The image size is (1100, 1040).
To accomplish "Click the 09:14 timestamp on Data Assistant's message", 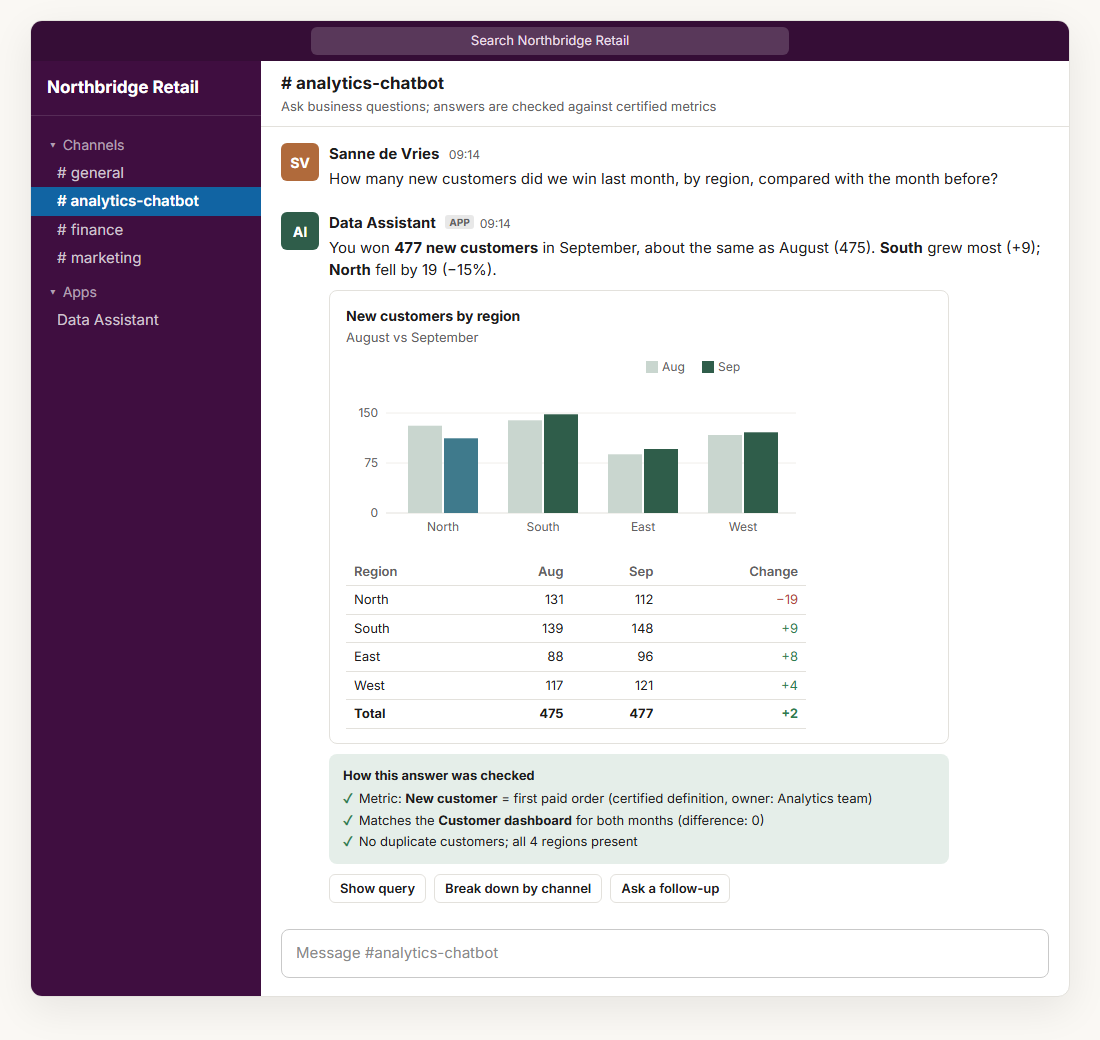I will (495, 223).
